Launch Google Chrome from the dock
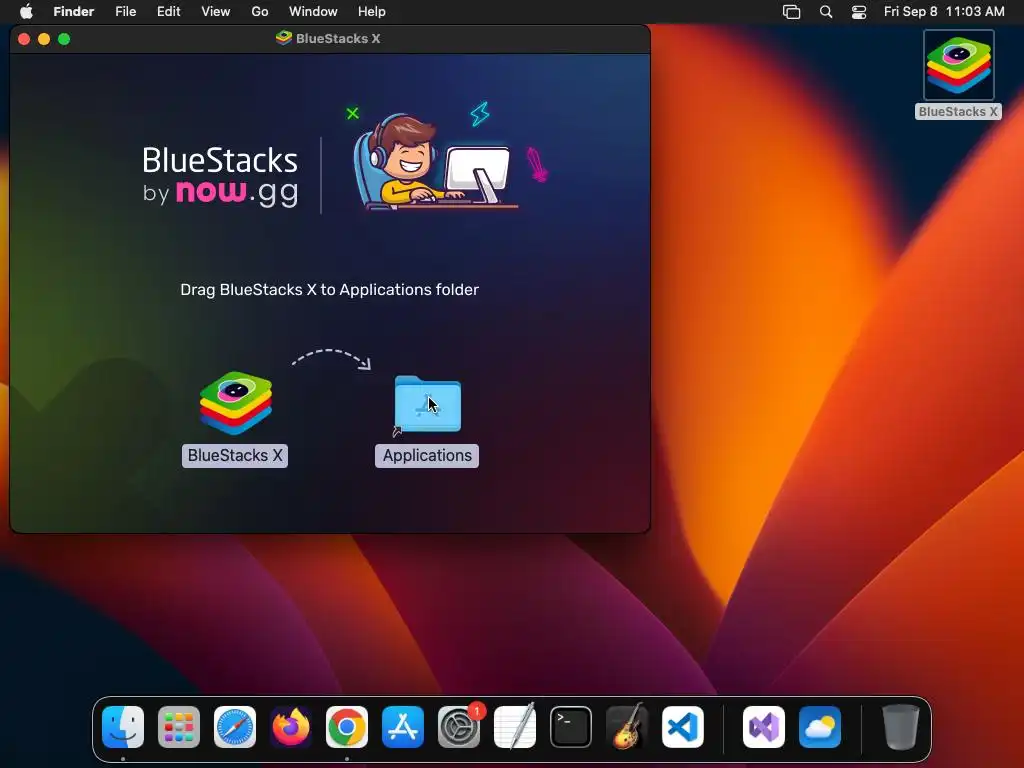 (347, 727)
